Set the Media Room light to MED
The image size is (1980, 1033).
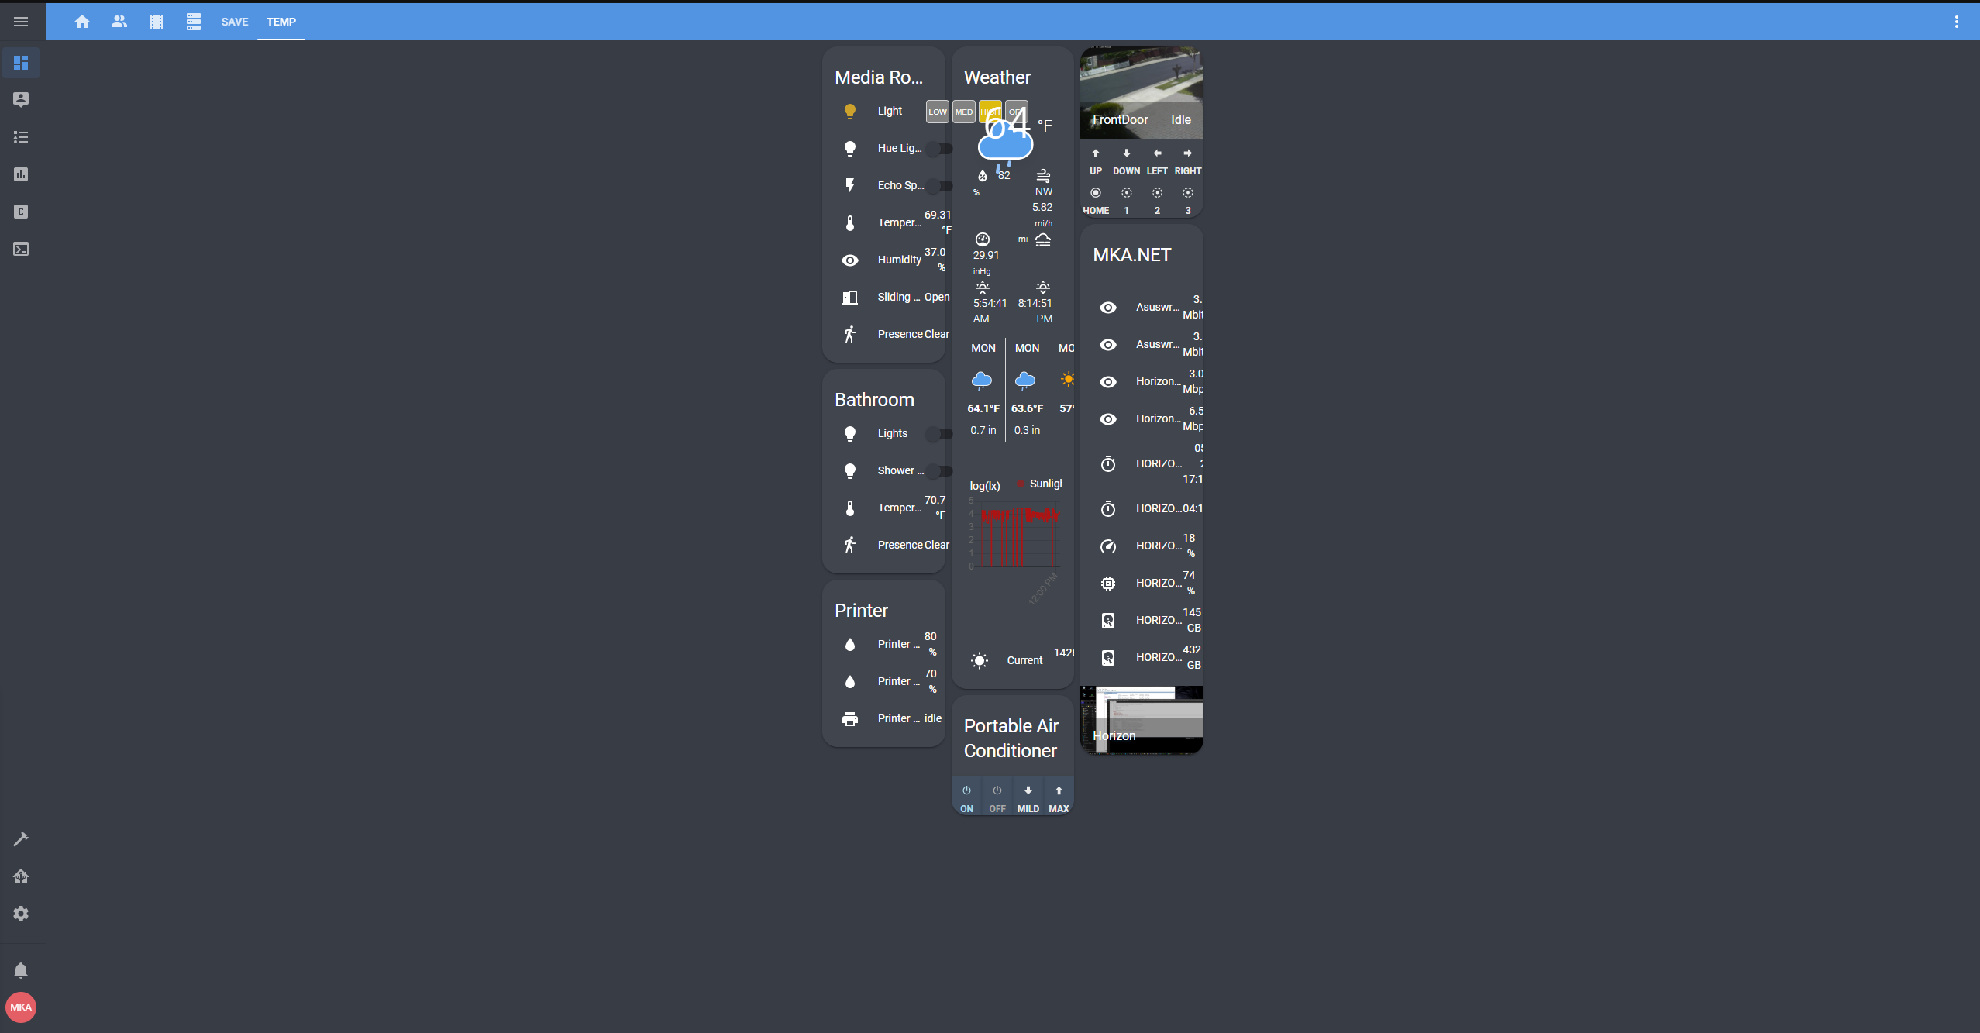[x=963, y=111]
